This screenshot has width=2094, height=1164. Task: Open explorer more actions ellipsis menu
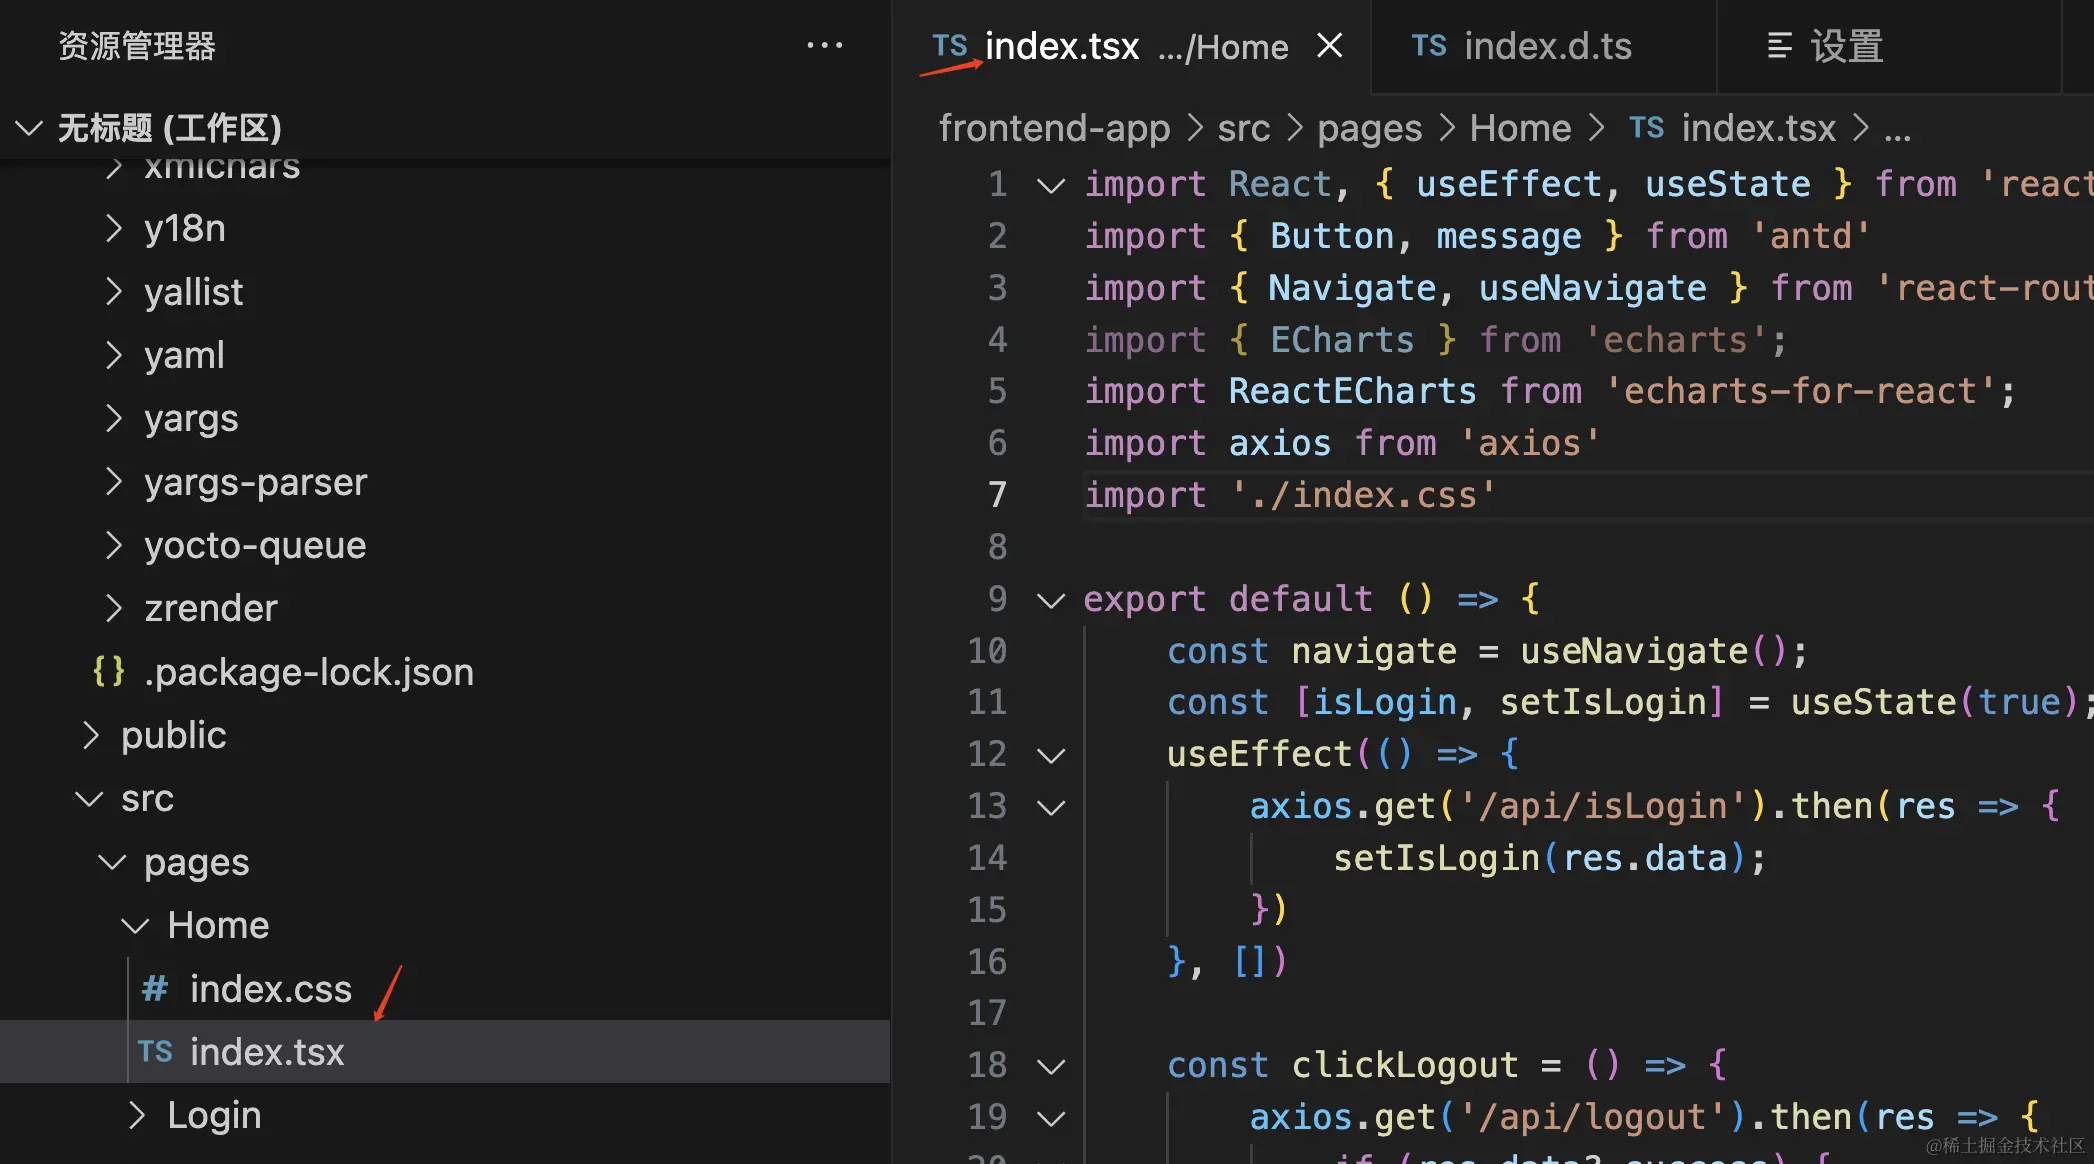coord(824,46)
